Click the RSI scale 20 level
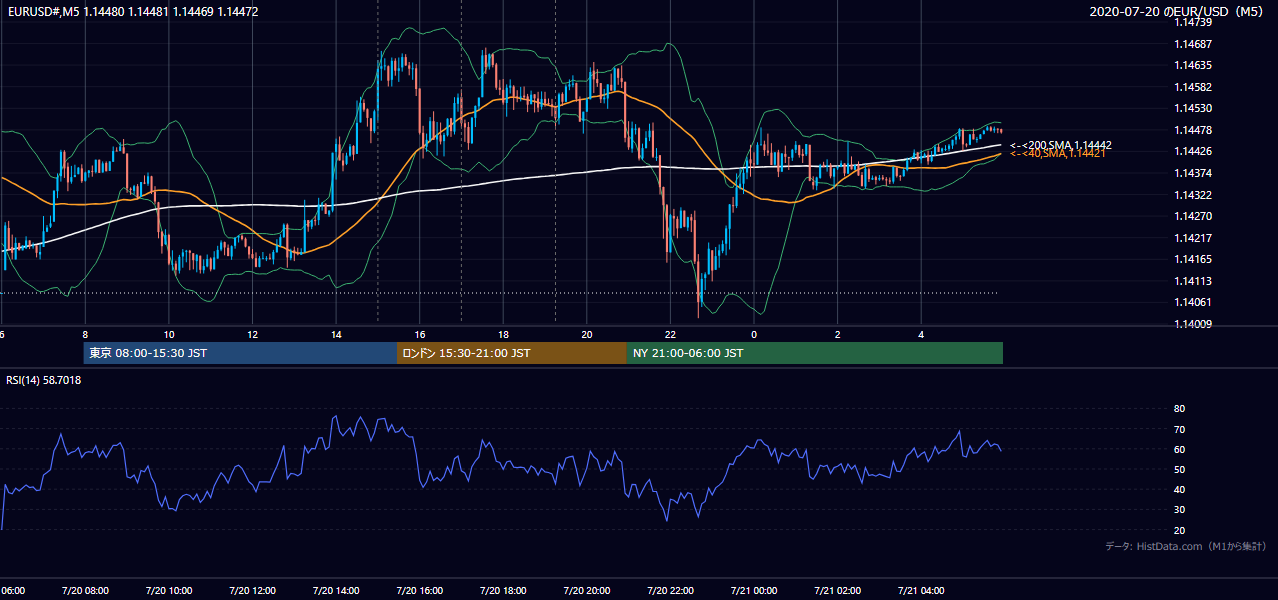 pyautogui.click(x=1179, y=530)
